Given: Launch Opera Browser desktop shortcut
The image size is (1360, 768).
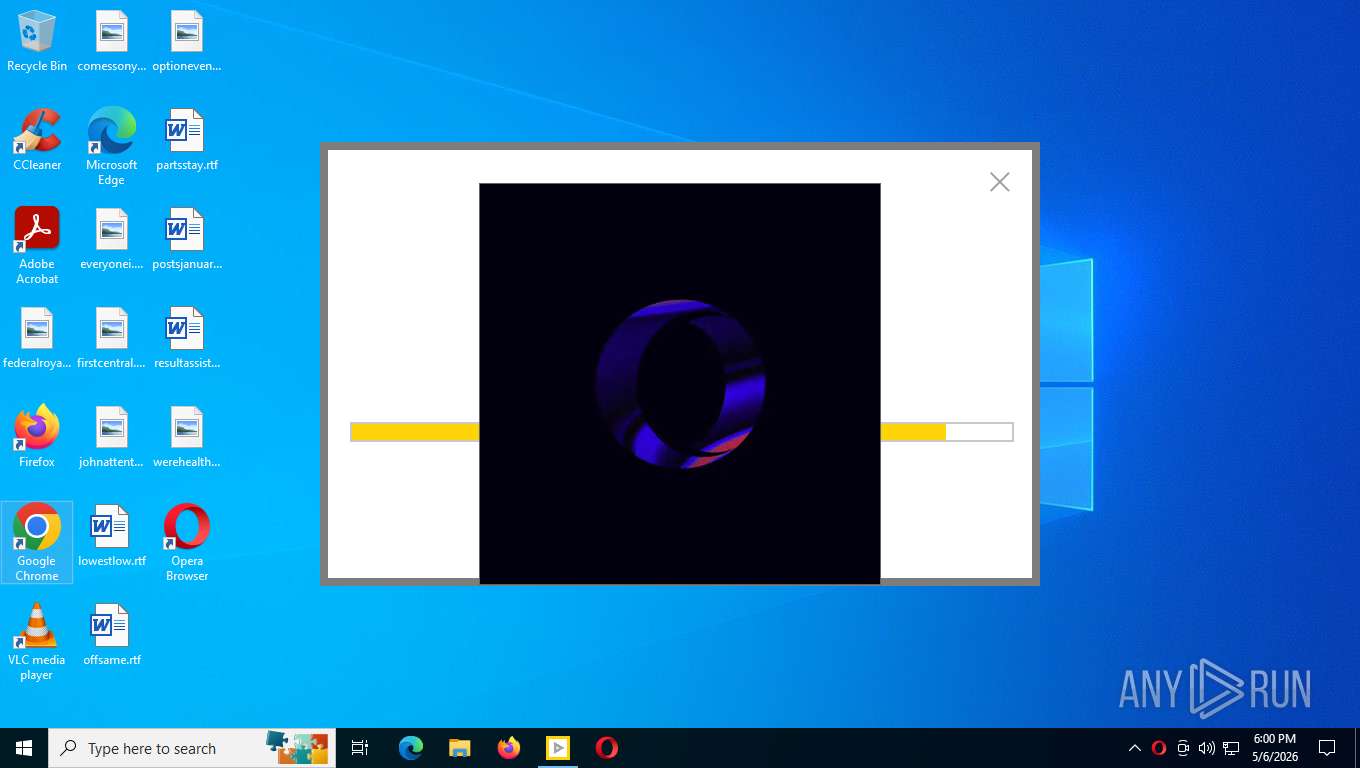Looking at the screenshot, I should 187,542.
